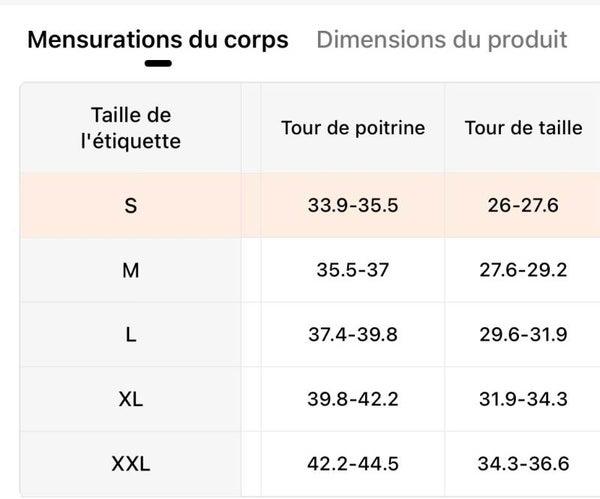600x499 pixels.
Task: Select the highlighted size S row label
Action: tap(130, 206)
